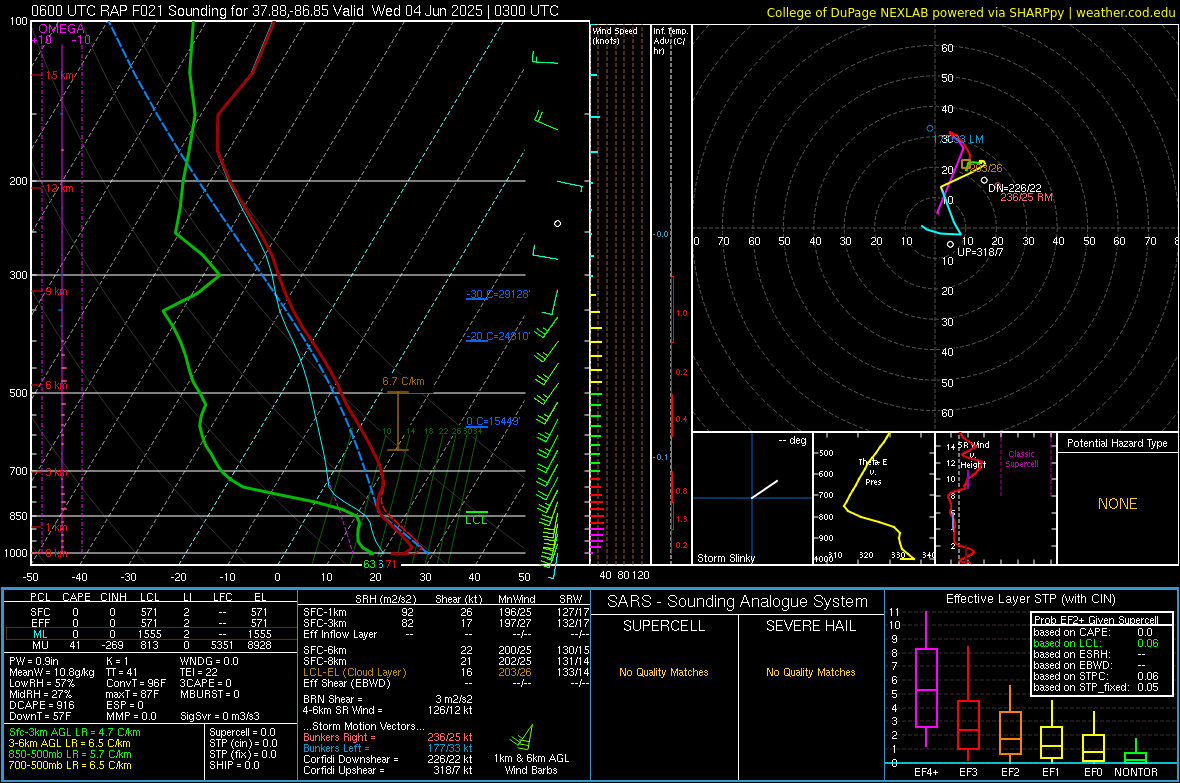
Task: Click the PW = 0.9in value
Action: coord(34,661)
